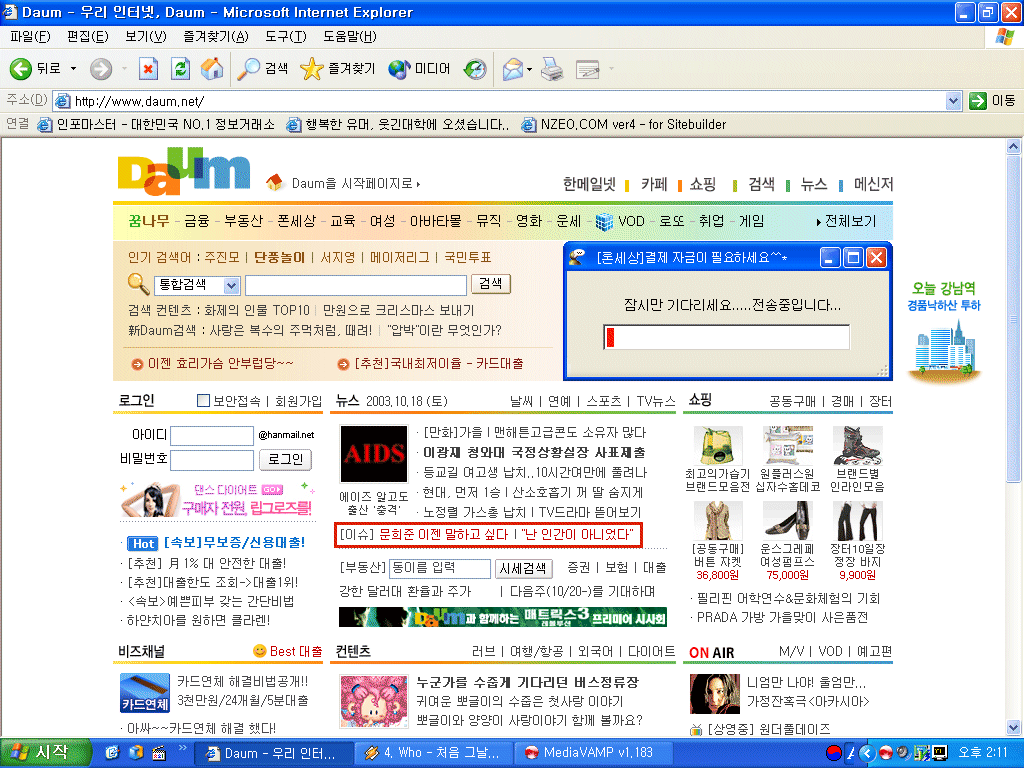
Task: Click the Daum logo
Action: [x=184, y=170]
